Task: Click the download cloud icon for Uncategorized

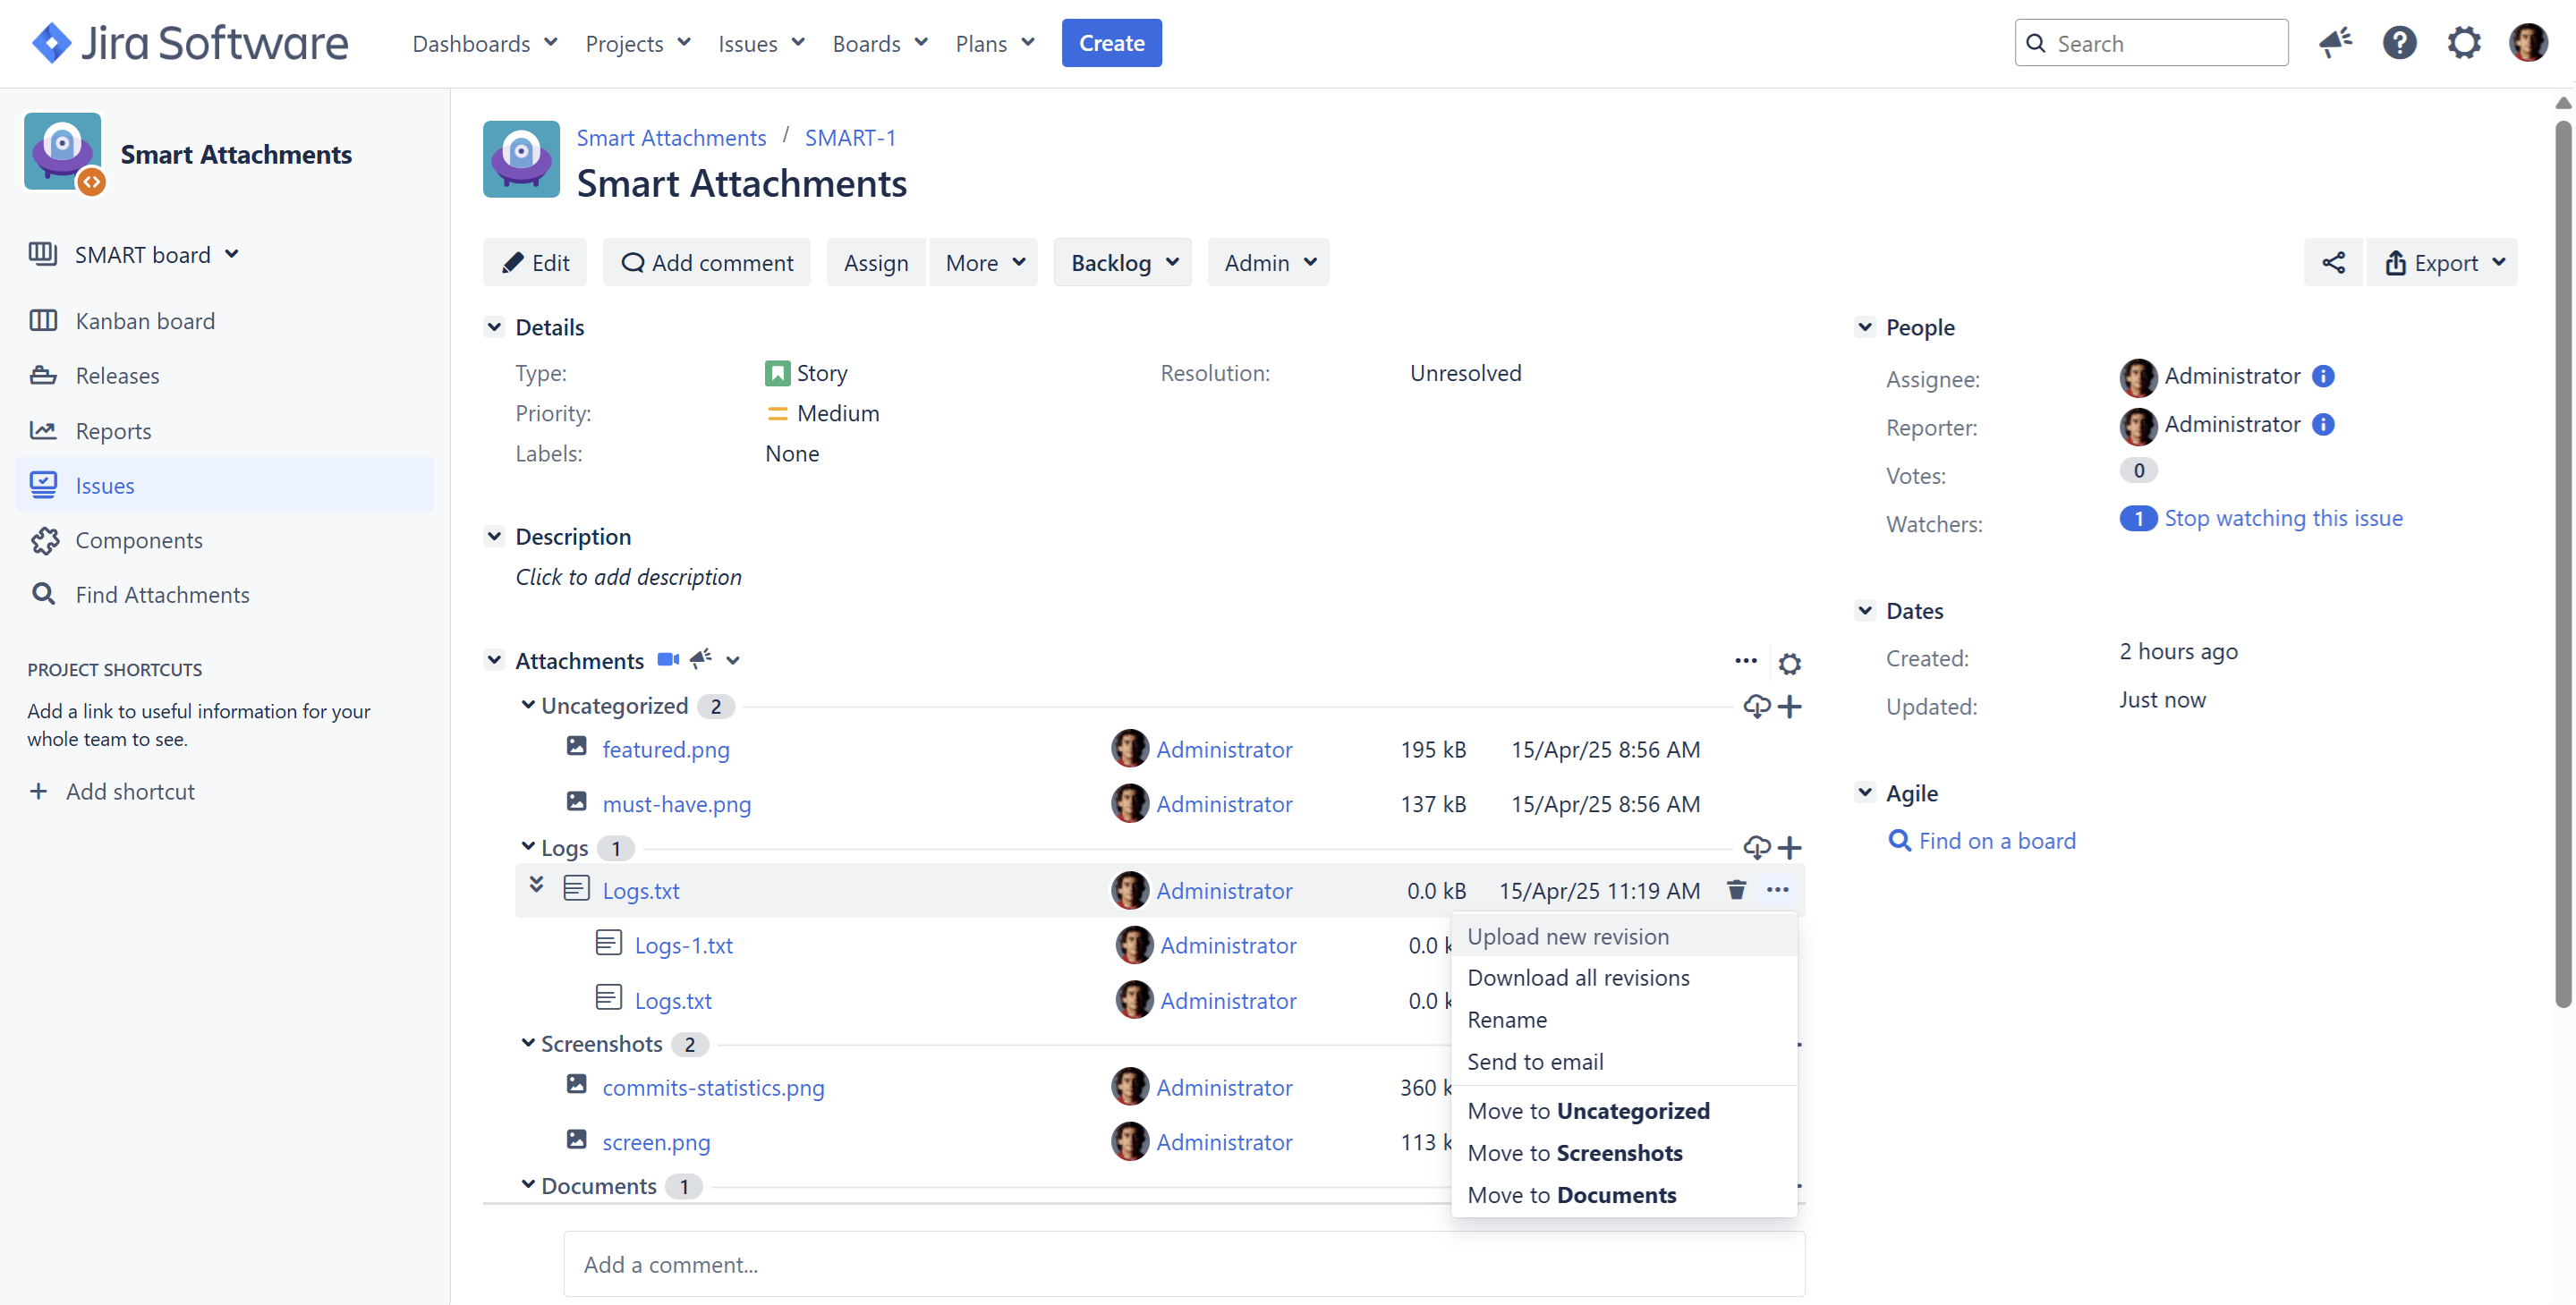Action: pos(1756,706)
